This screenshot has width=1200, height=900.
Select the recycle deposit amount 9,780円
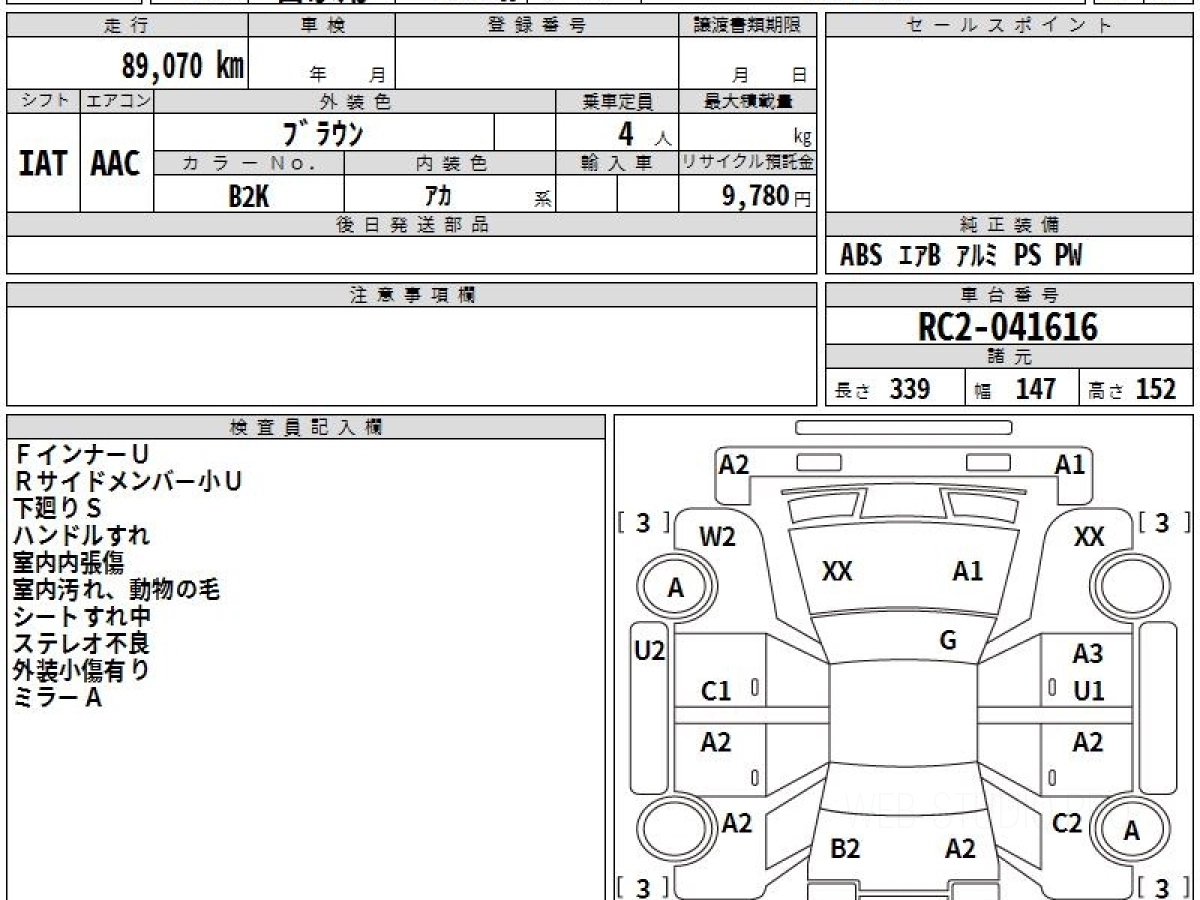click(766, 196)
